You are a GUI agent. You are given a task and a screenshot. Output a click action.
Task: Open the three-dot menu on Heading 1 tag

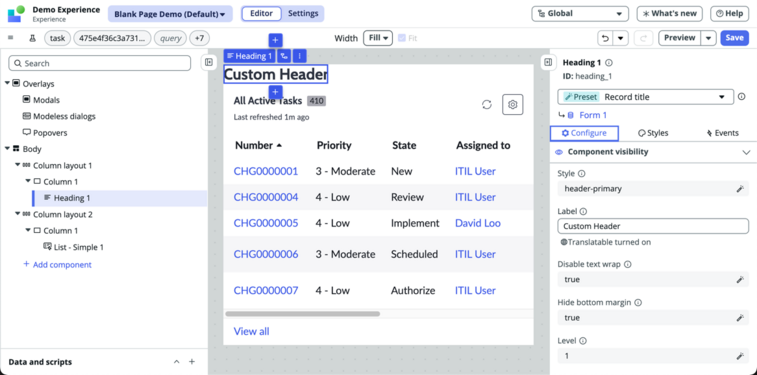pyautogui.click(x=300, y=56)
